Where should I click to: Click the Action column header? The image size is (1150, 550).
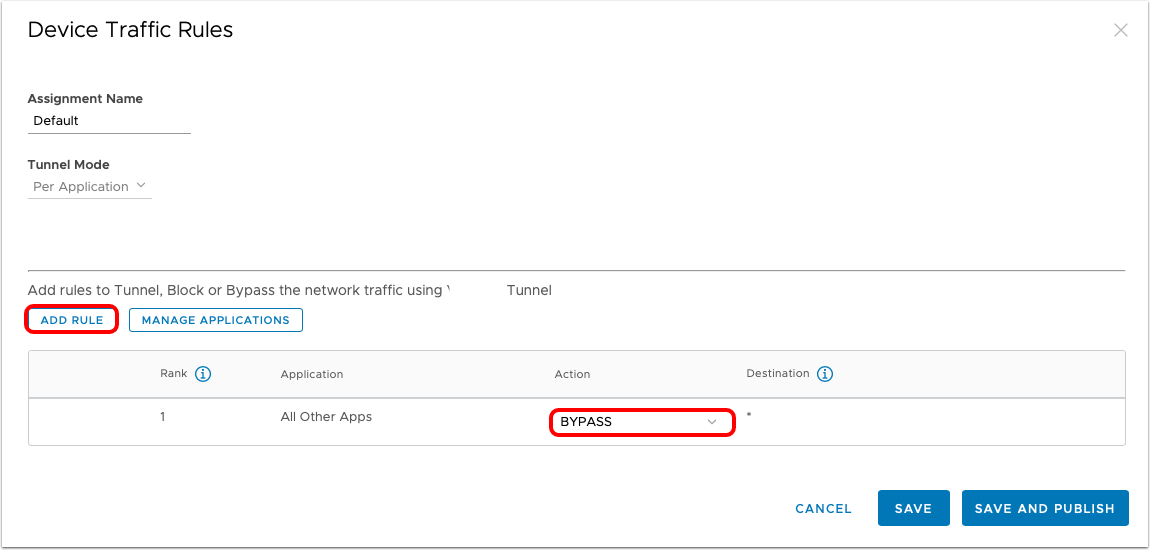pos(572,374)
